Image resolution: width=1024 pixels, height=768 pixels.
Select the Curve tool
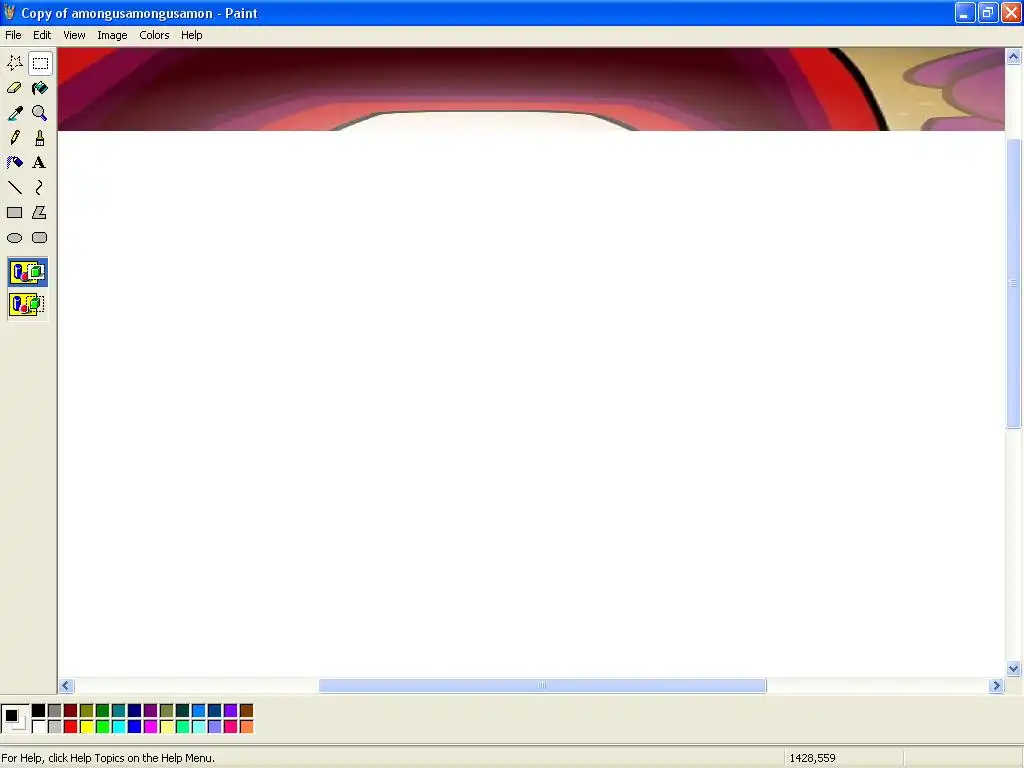pyautogui.click(x=40, y=188)
